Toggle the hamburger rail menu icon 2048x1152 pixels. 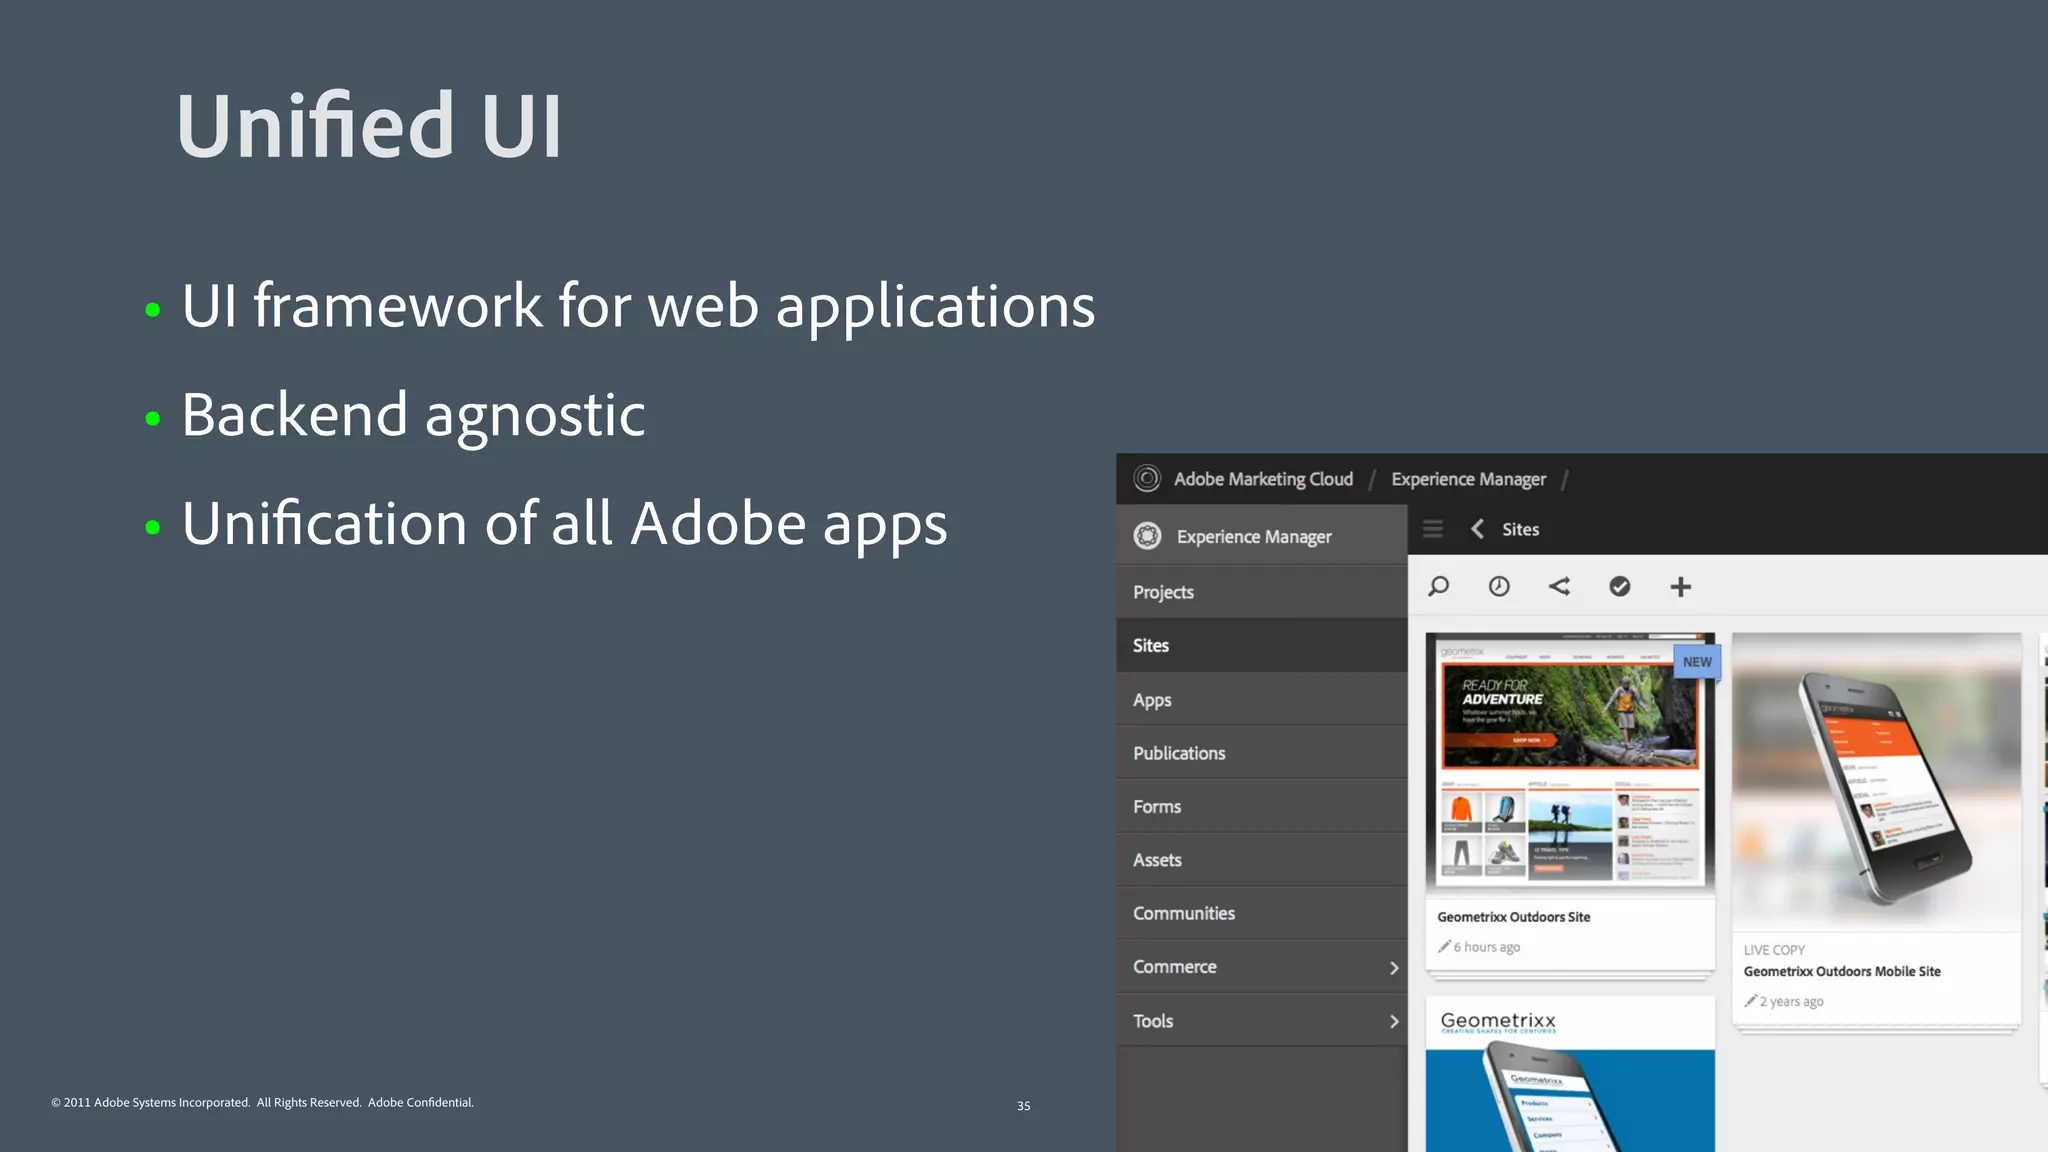pyautogui.click(x=1433, y=529)
